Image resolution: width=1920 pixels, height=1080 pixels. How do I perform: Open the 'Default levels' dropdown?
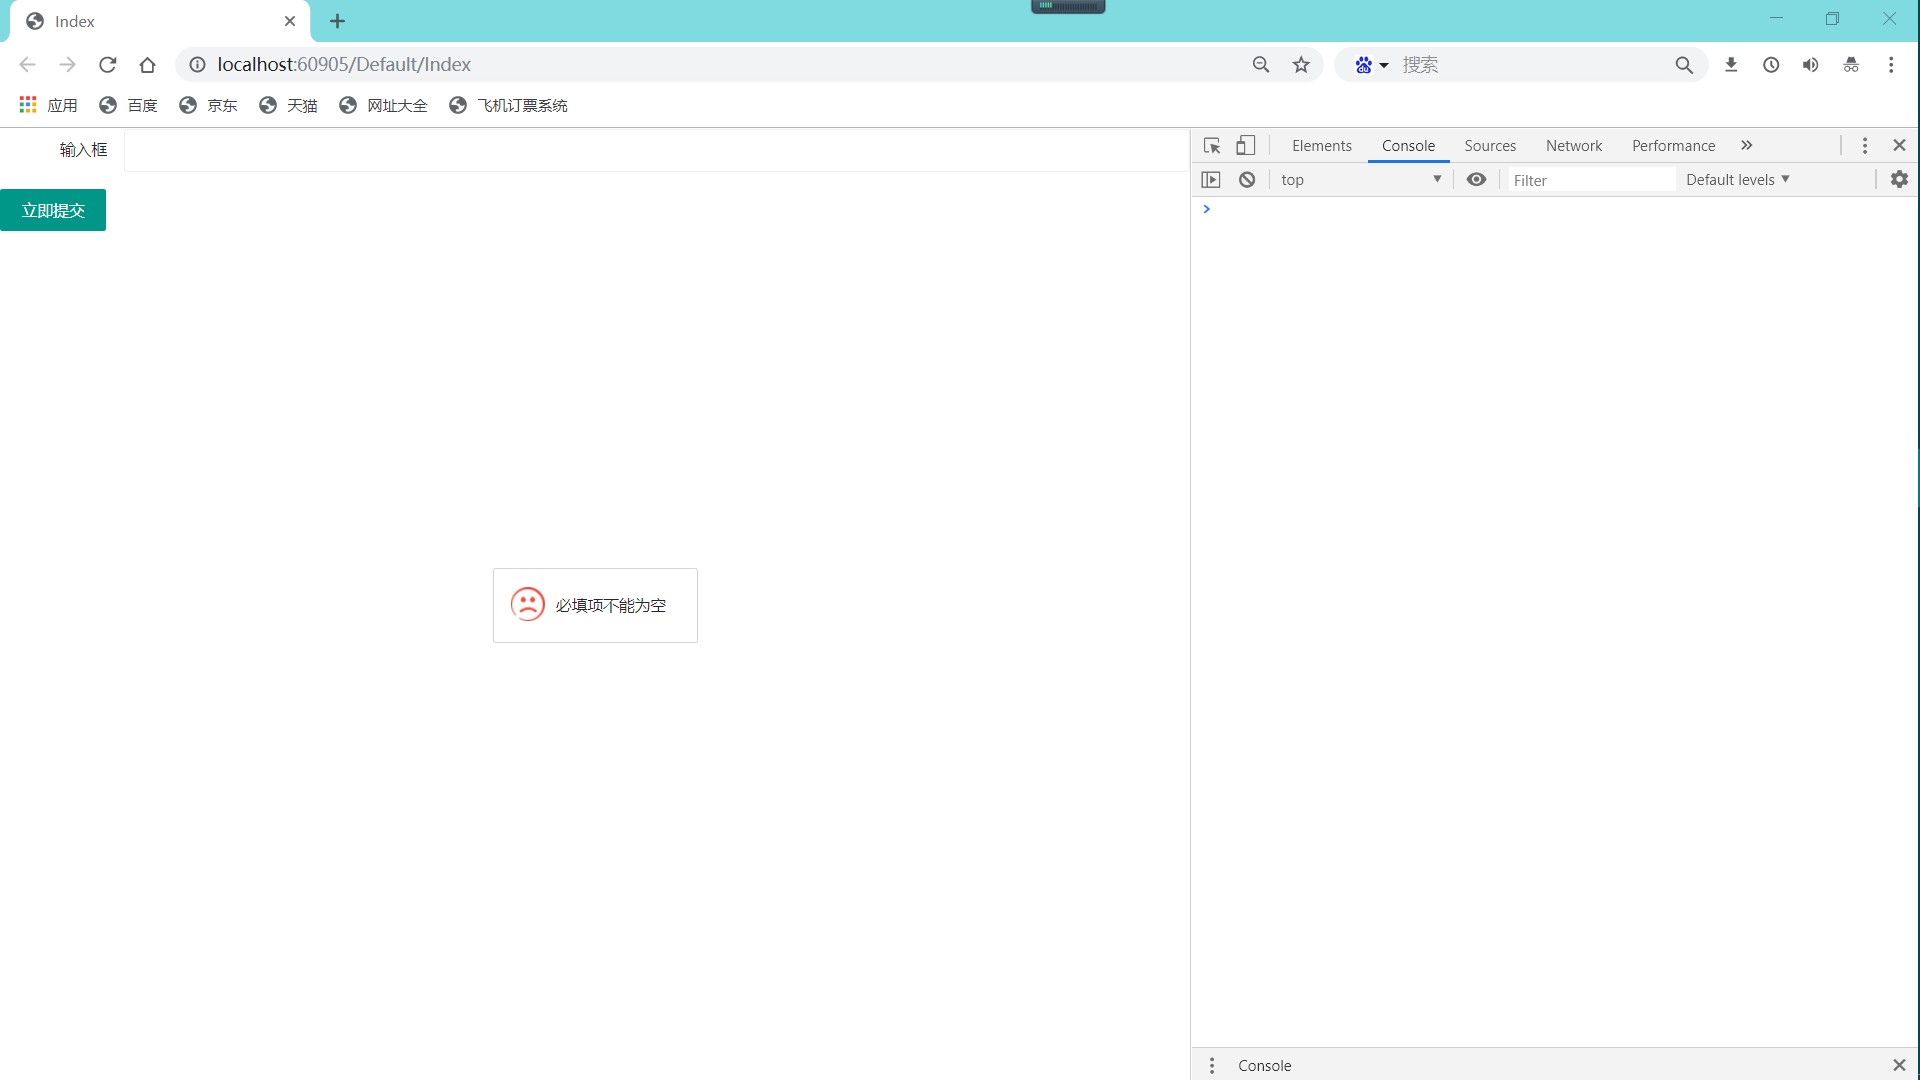1737,179
